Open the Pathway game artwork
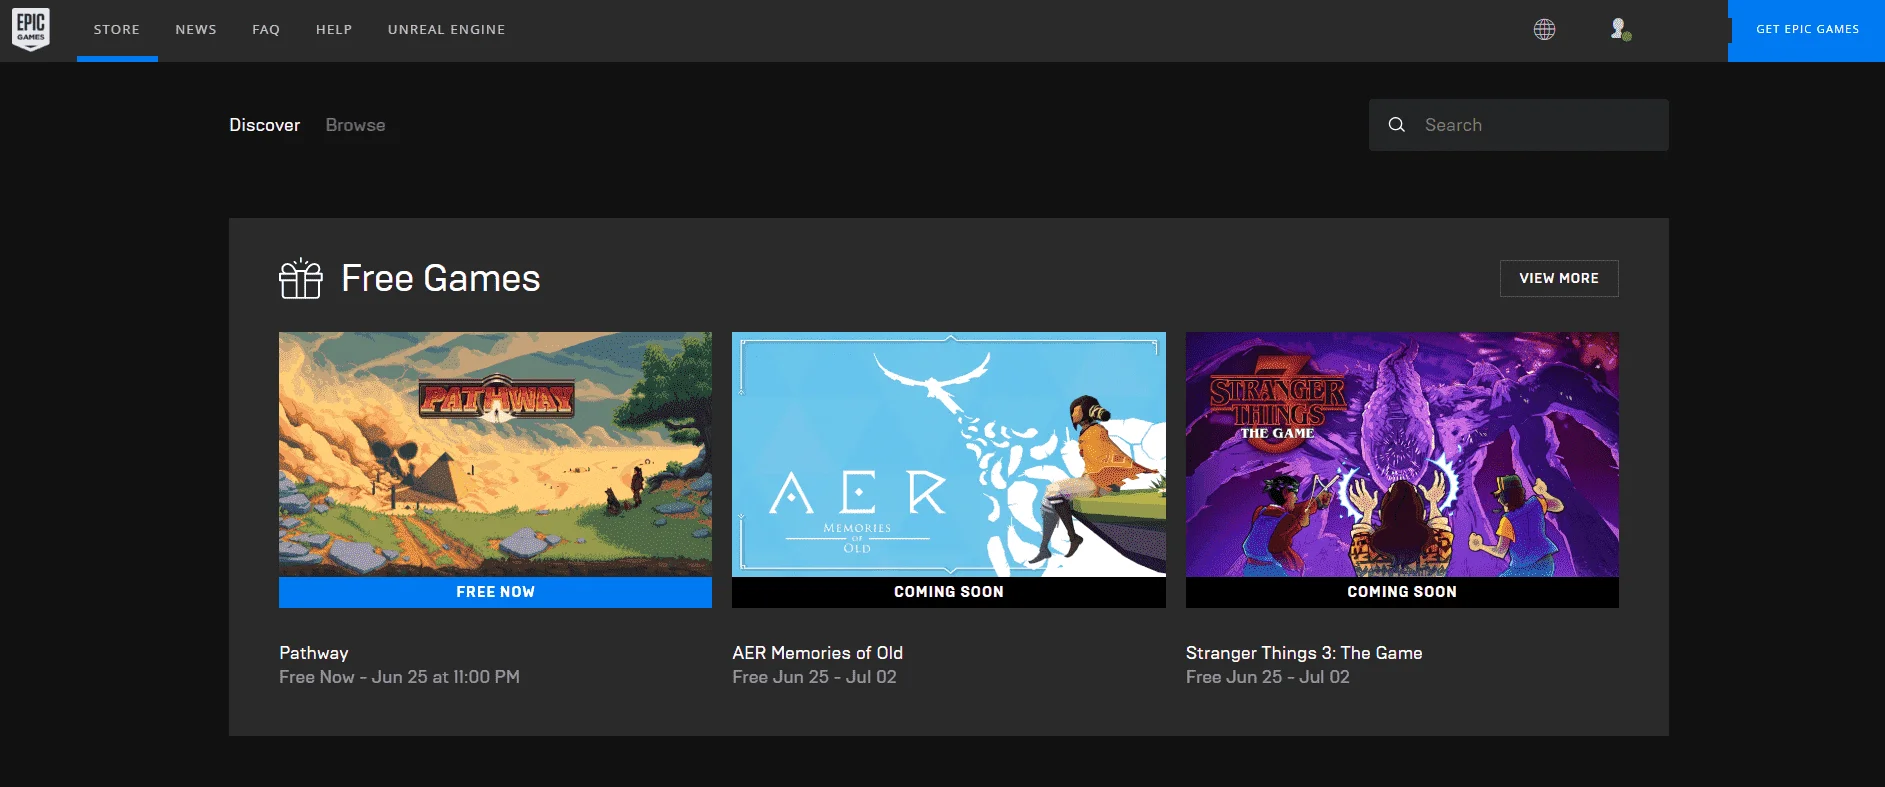Viewport: 1885px width, 787px height. point(495,454)
